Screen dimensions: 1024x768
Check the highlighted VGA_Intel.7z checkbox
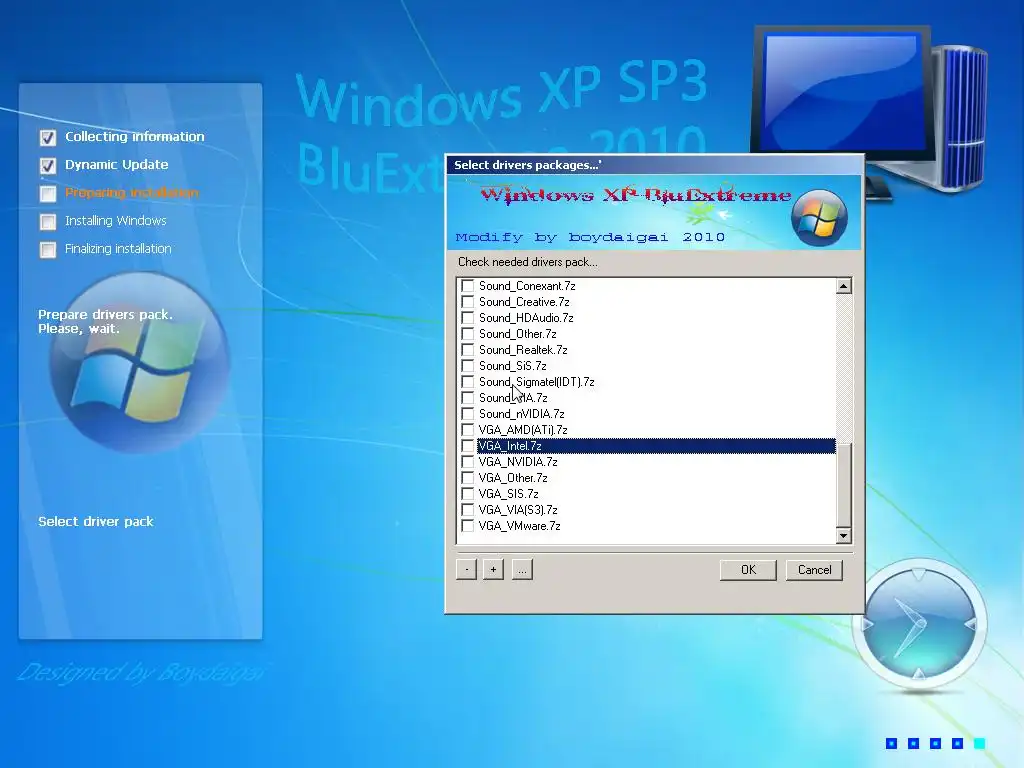(x=468, y=446)
